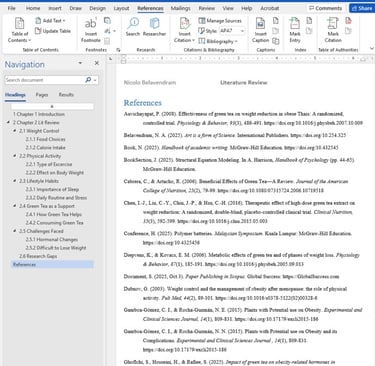The width and height of the screenshot is (375, 366).
Task: Close the Navigation pane
Action: pos(97,63)
